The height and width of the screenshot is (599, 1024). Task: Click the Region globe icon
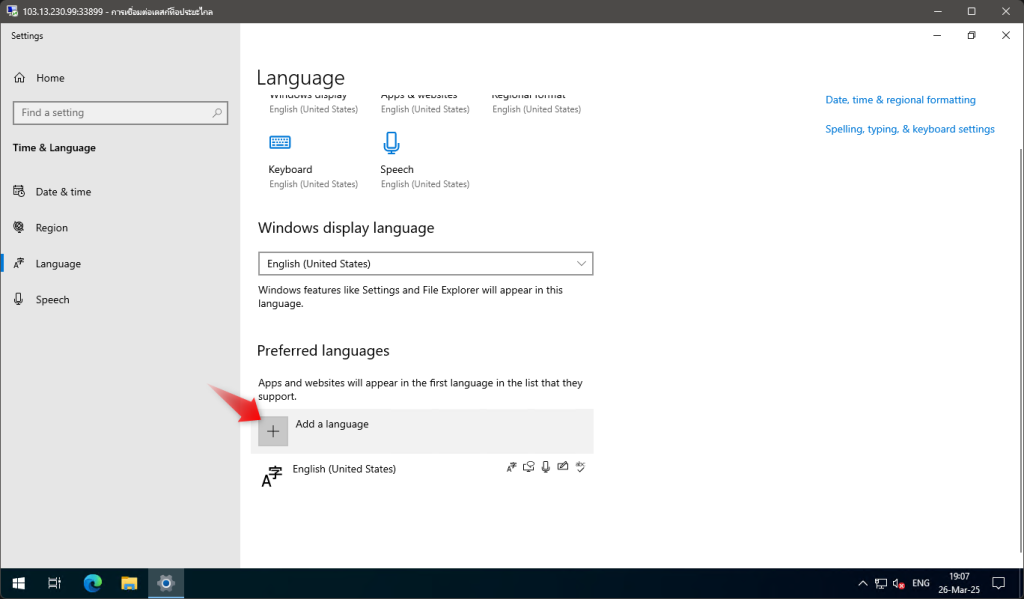[x=19, y=227]
